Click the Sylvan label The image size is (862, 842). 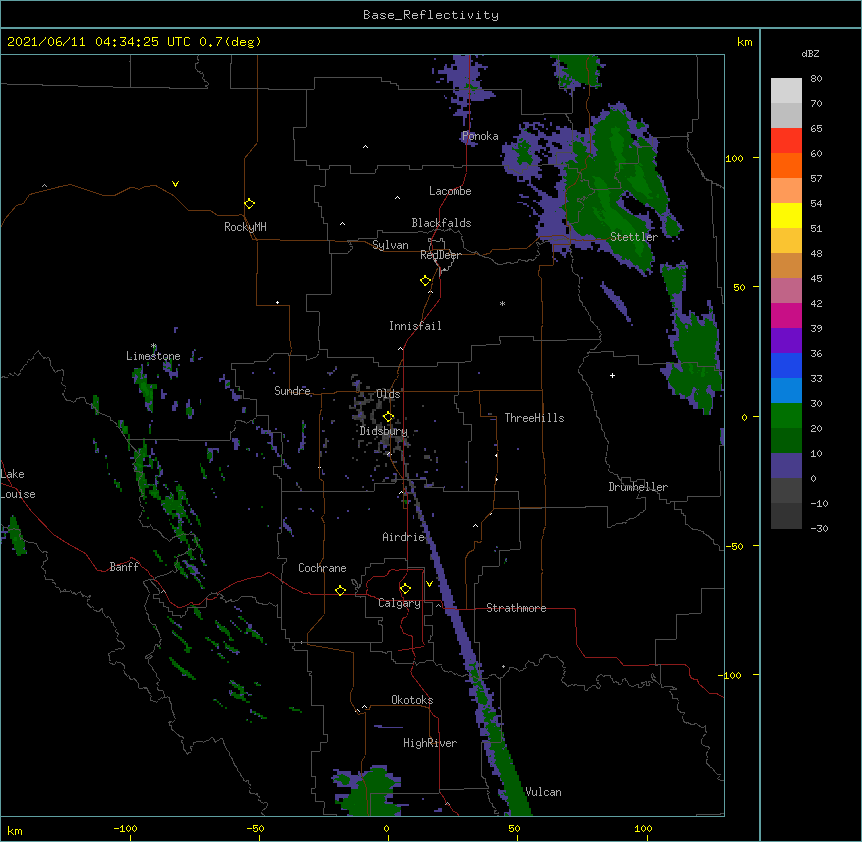tap(390, 245)
